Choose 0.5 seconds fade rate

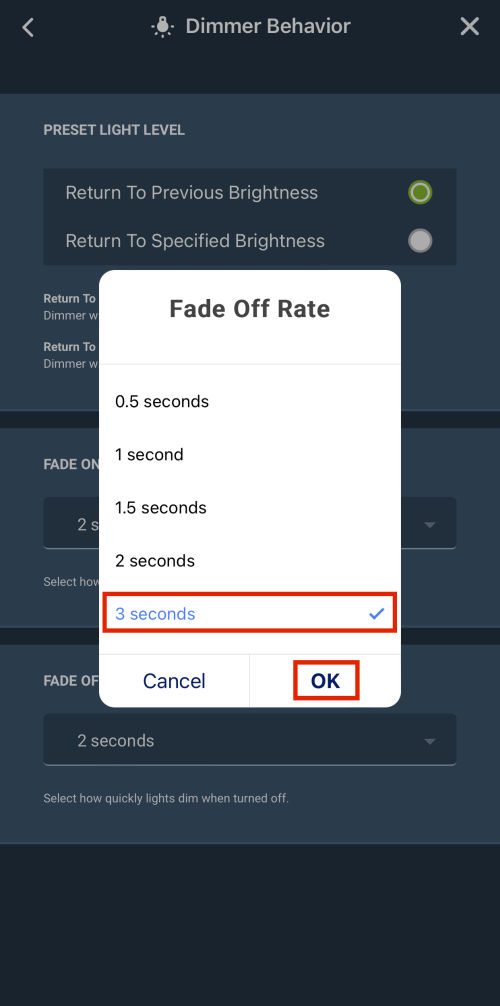pos(250,402)
